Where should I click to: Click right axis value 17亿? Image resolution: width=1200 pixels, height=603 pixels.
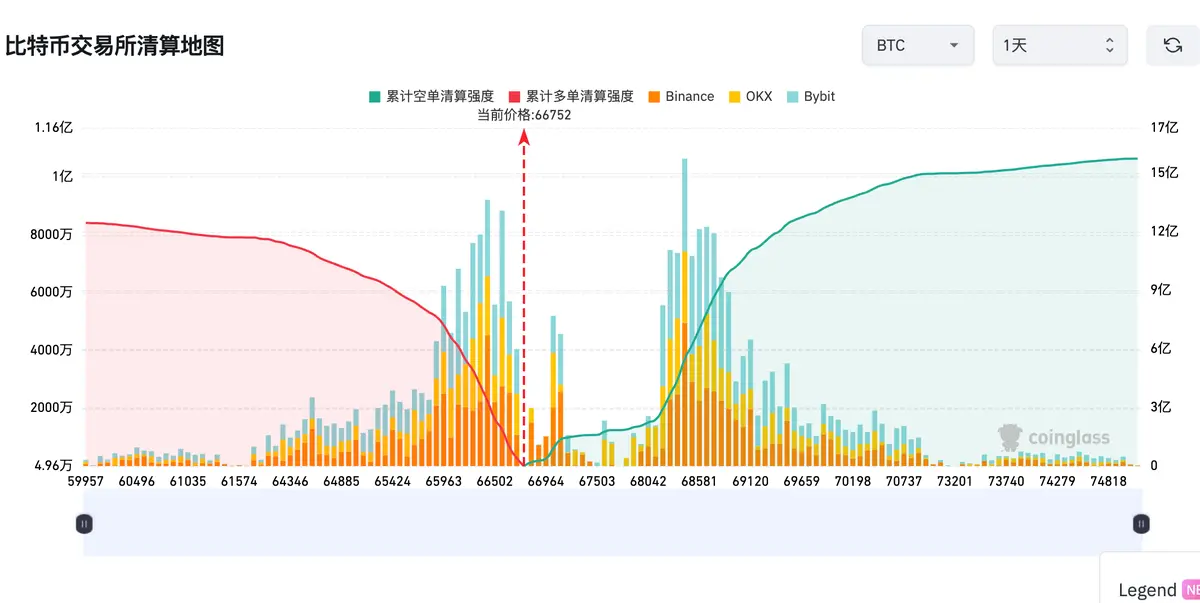pyautogui.click(x=1165, y=127)
